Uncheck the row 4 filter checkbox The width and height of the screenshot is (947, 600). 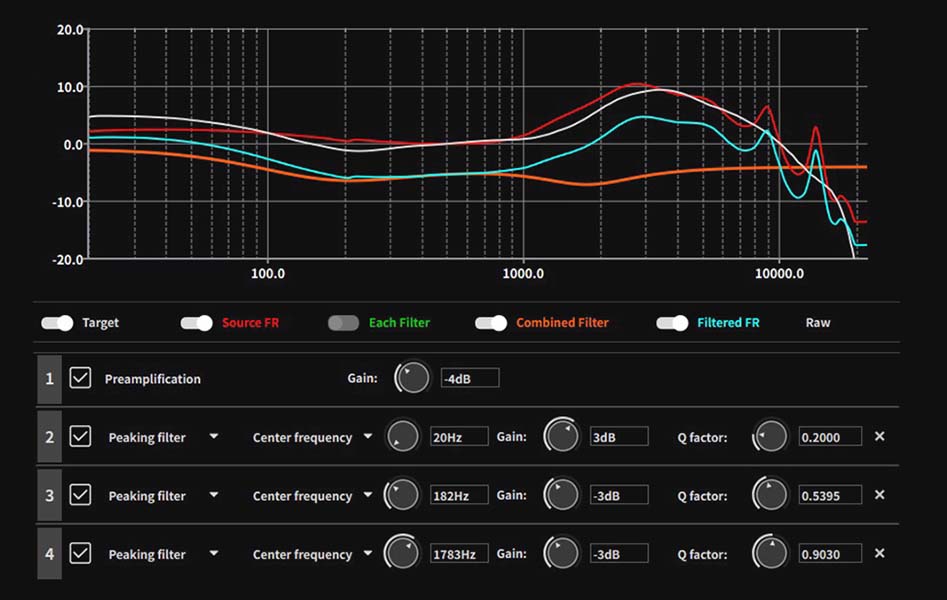click(x=80, y=554)
